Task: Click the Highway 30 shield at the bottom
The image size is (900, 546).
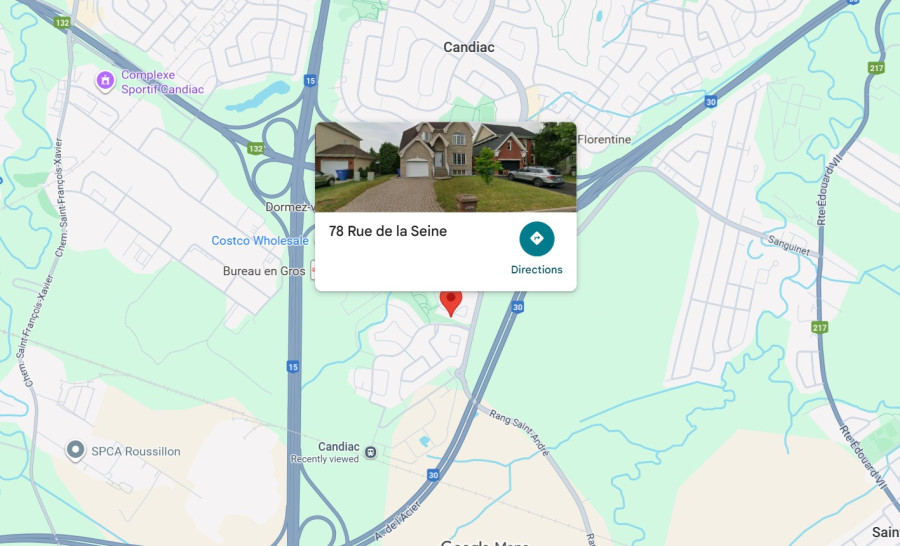Action: pos(433,475)
